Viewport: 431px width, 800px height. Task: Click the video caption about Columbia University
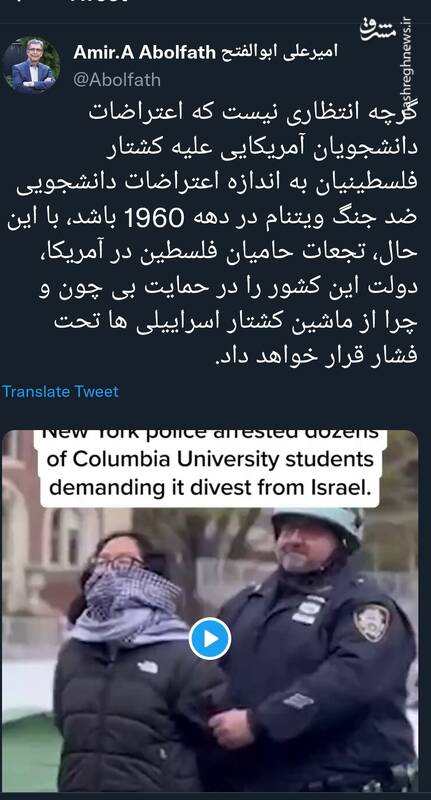(x=210, y=468)
